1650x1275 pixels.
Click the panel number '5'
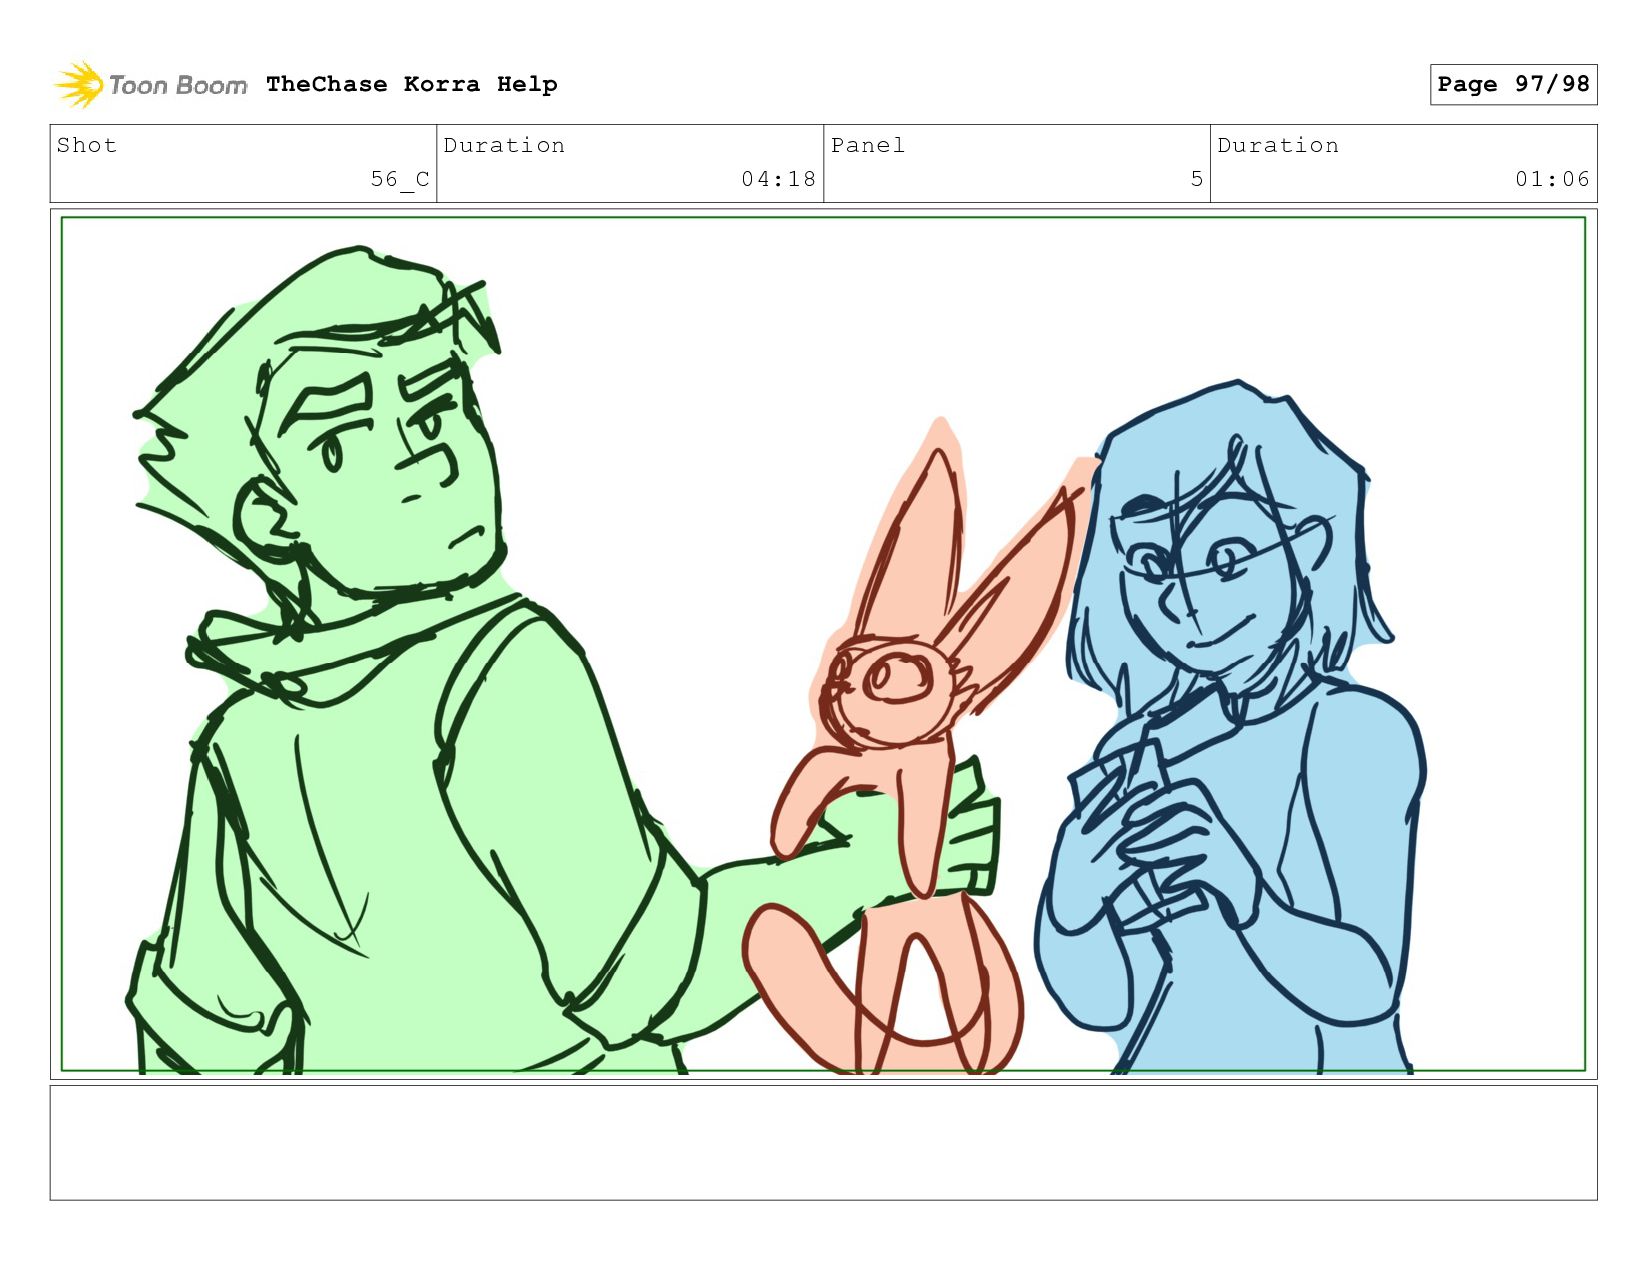(1196, 179)
